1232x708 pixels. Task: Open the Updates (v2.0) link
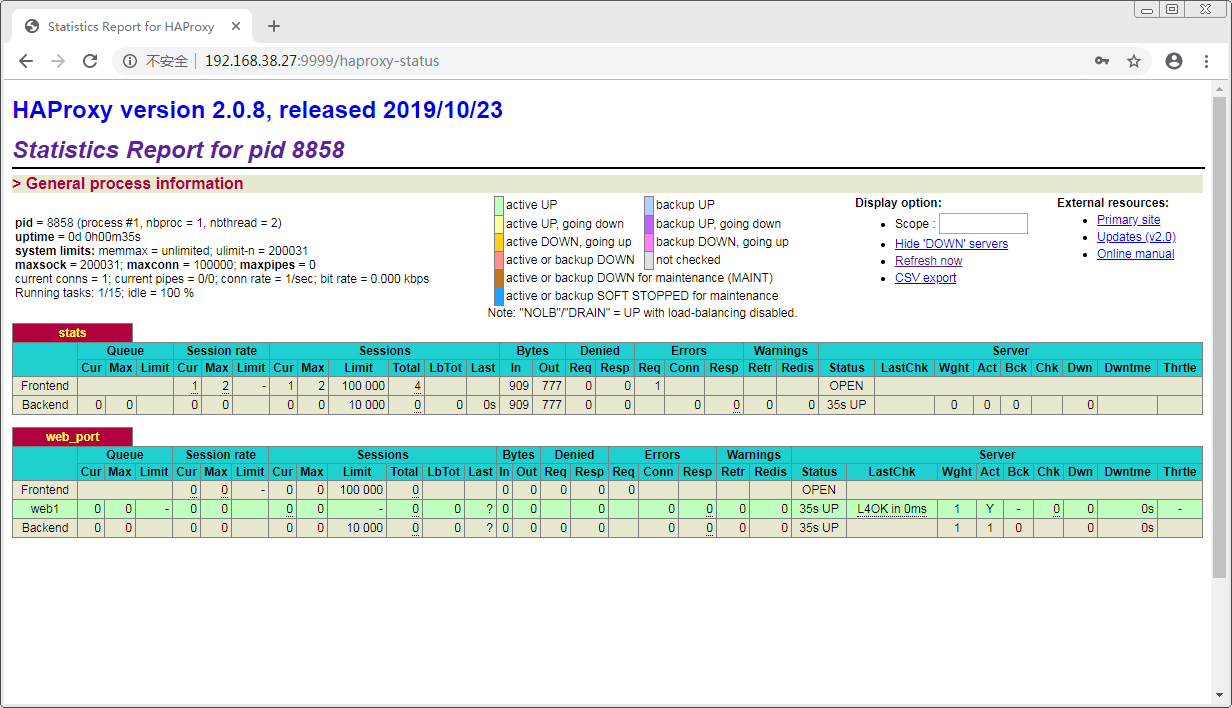point(1136,237)
